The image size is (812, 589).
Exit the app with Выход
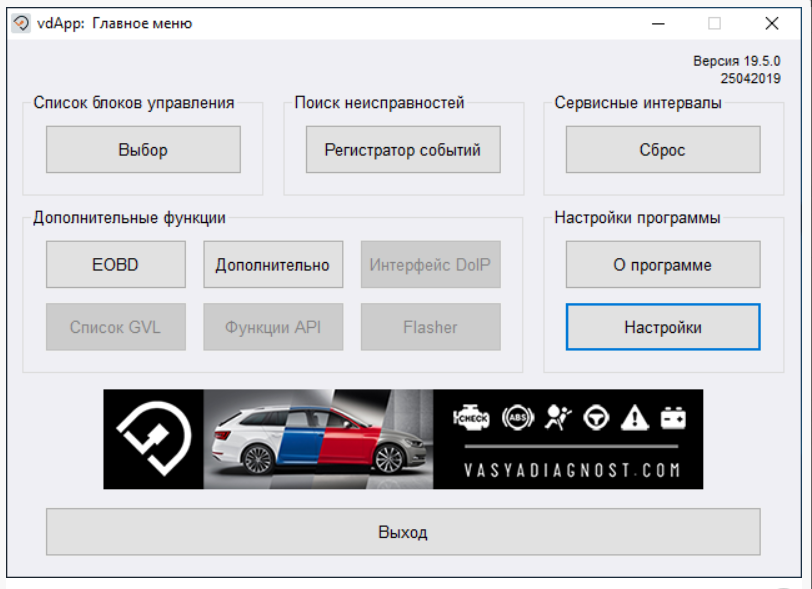coord(403,531)
